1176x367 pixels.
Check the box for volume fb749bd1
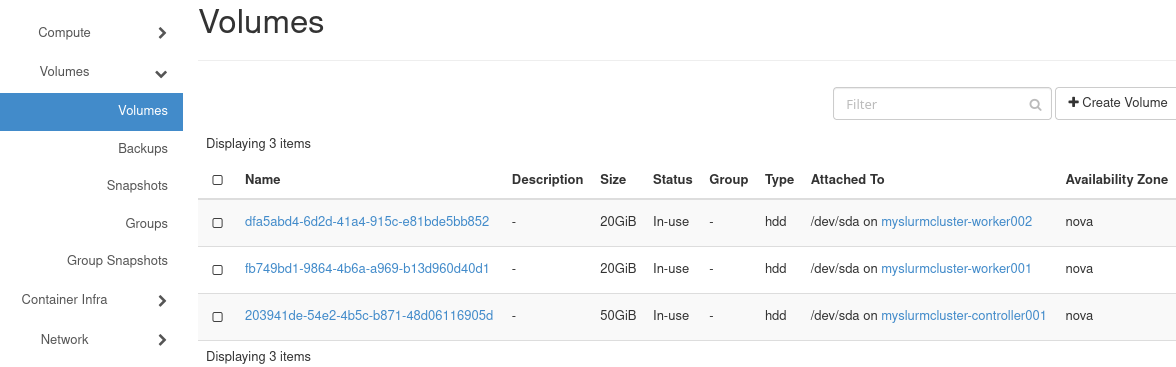coord(218,269)
